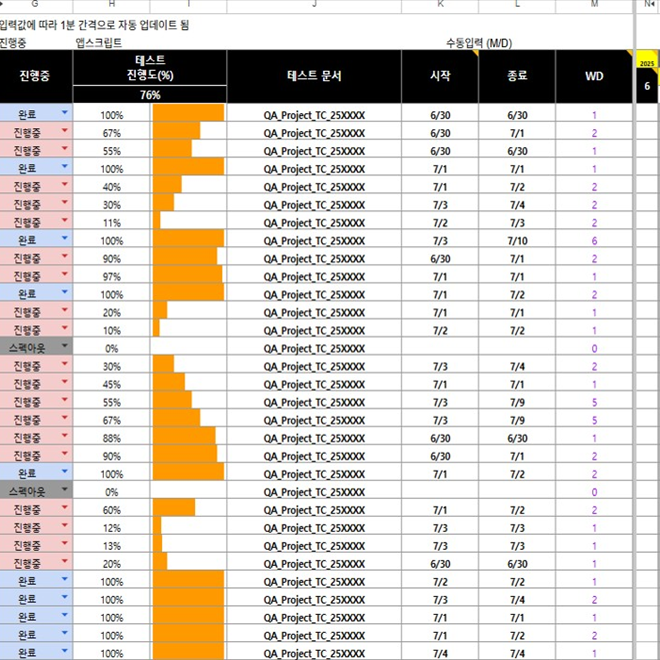The image size is (660, 660).
Task: Click the orange progress bar for 40%
Action: 167,186
